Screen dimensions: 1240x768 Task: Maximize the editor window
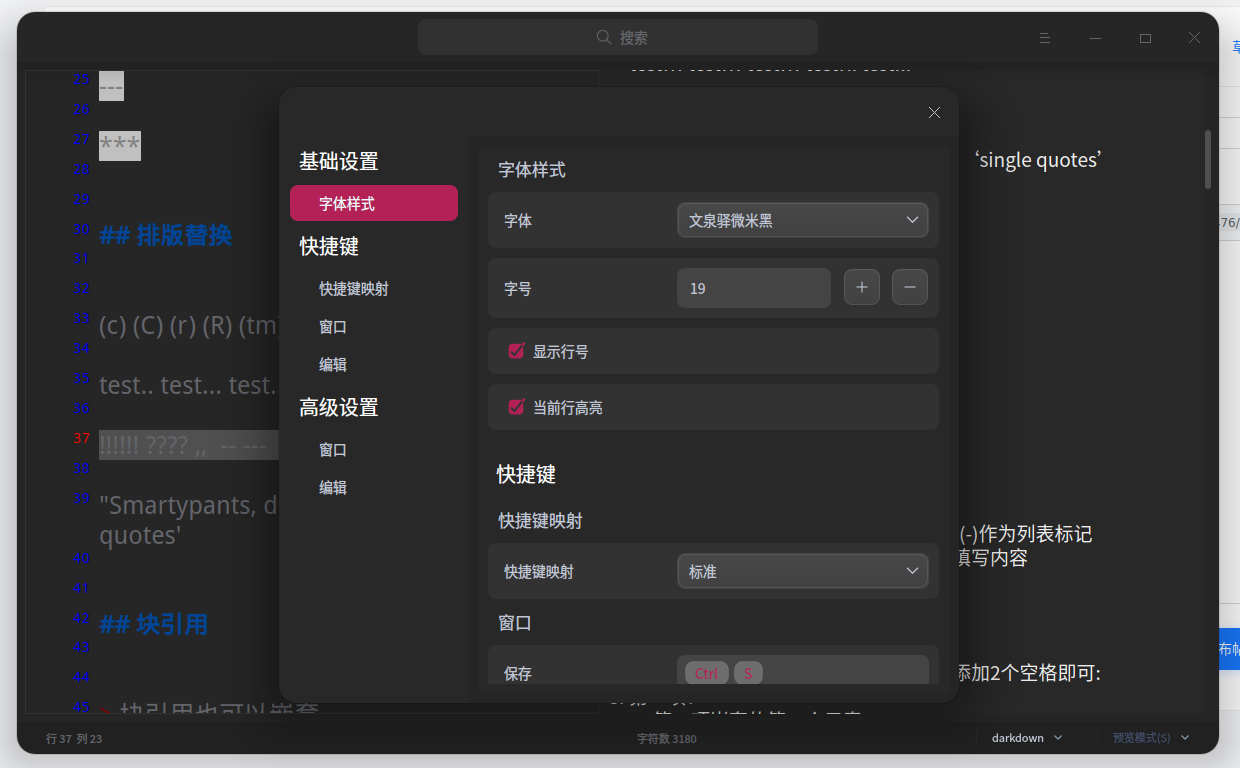coord(1145,38)
